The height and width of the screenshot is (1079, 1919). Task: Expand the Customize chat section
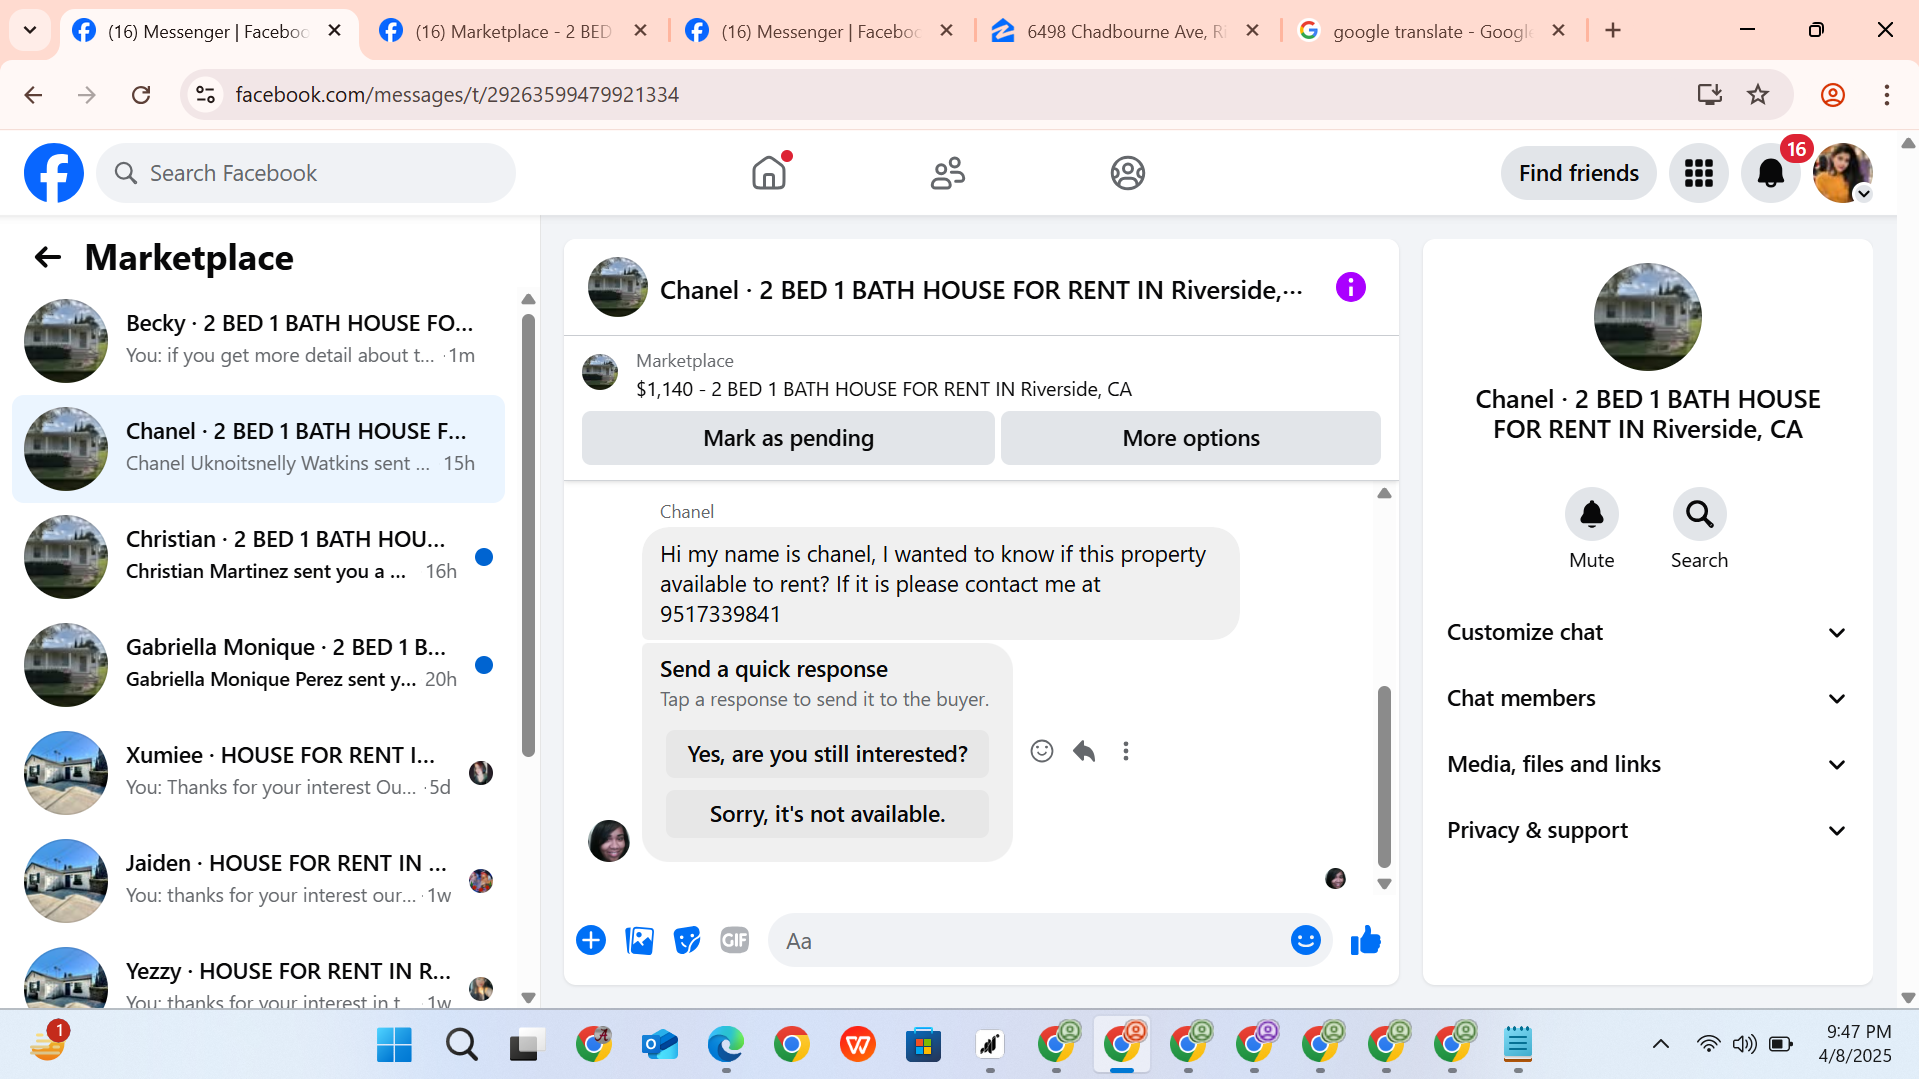1647,632
